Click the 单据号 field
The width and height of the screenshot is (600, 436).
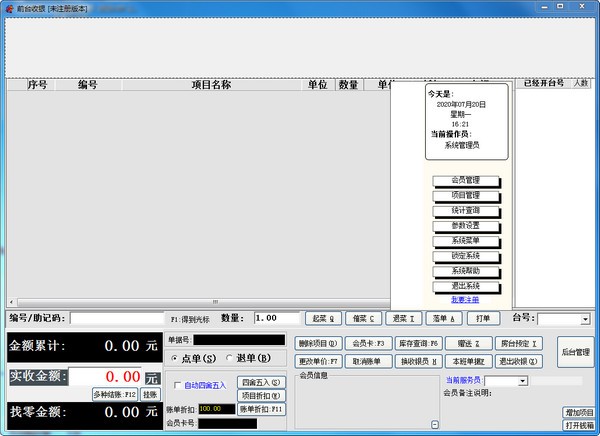[x=239, y=340]
